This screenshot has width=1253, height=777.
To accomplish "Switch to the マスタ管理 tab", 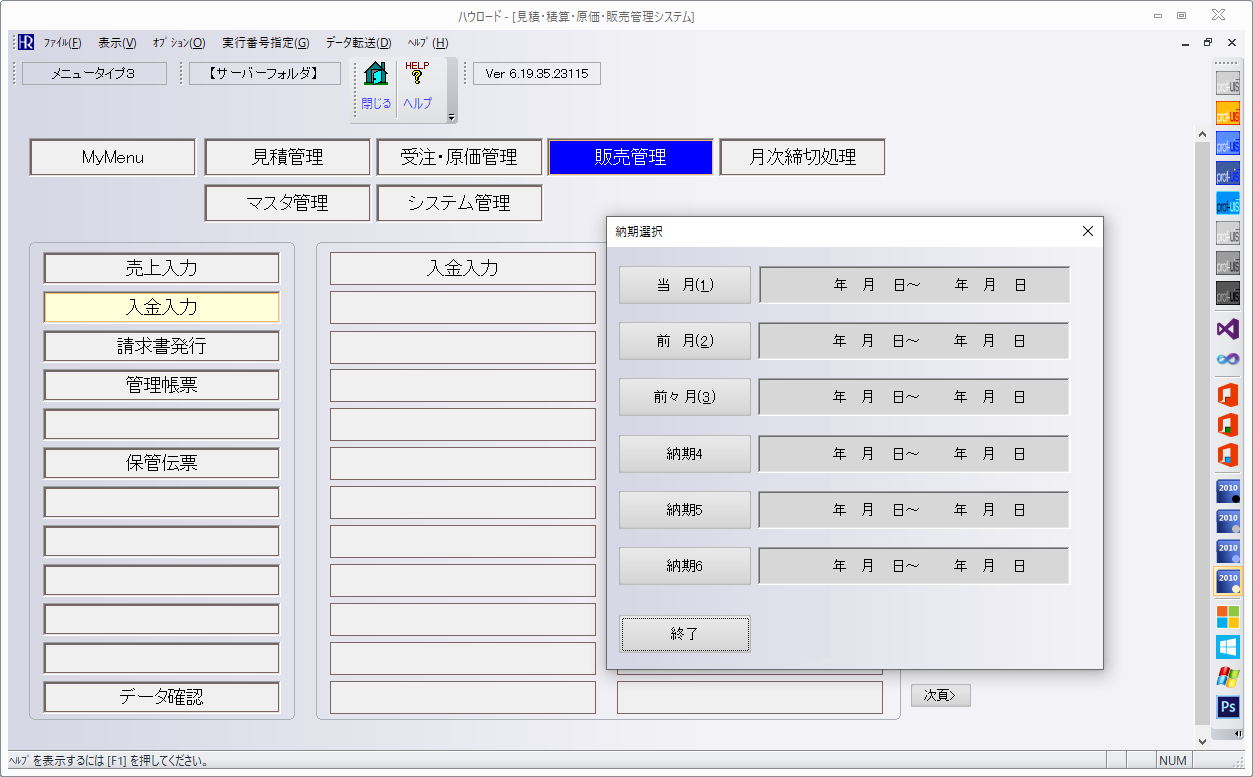I will 287,203.
